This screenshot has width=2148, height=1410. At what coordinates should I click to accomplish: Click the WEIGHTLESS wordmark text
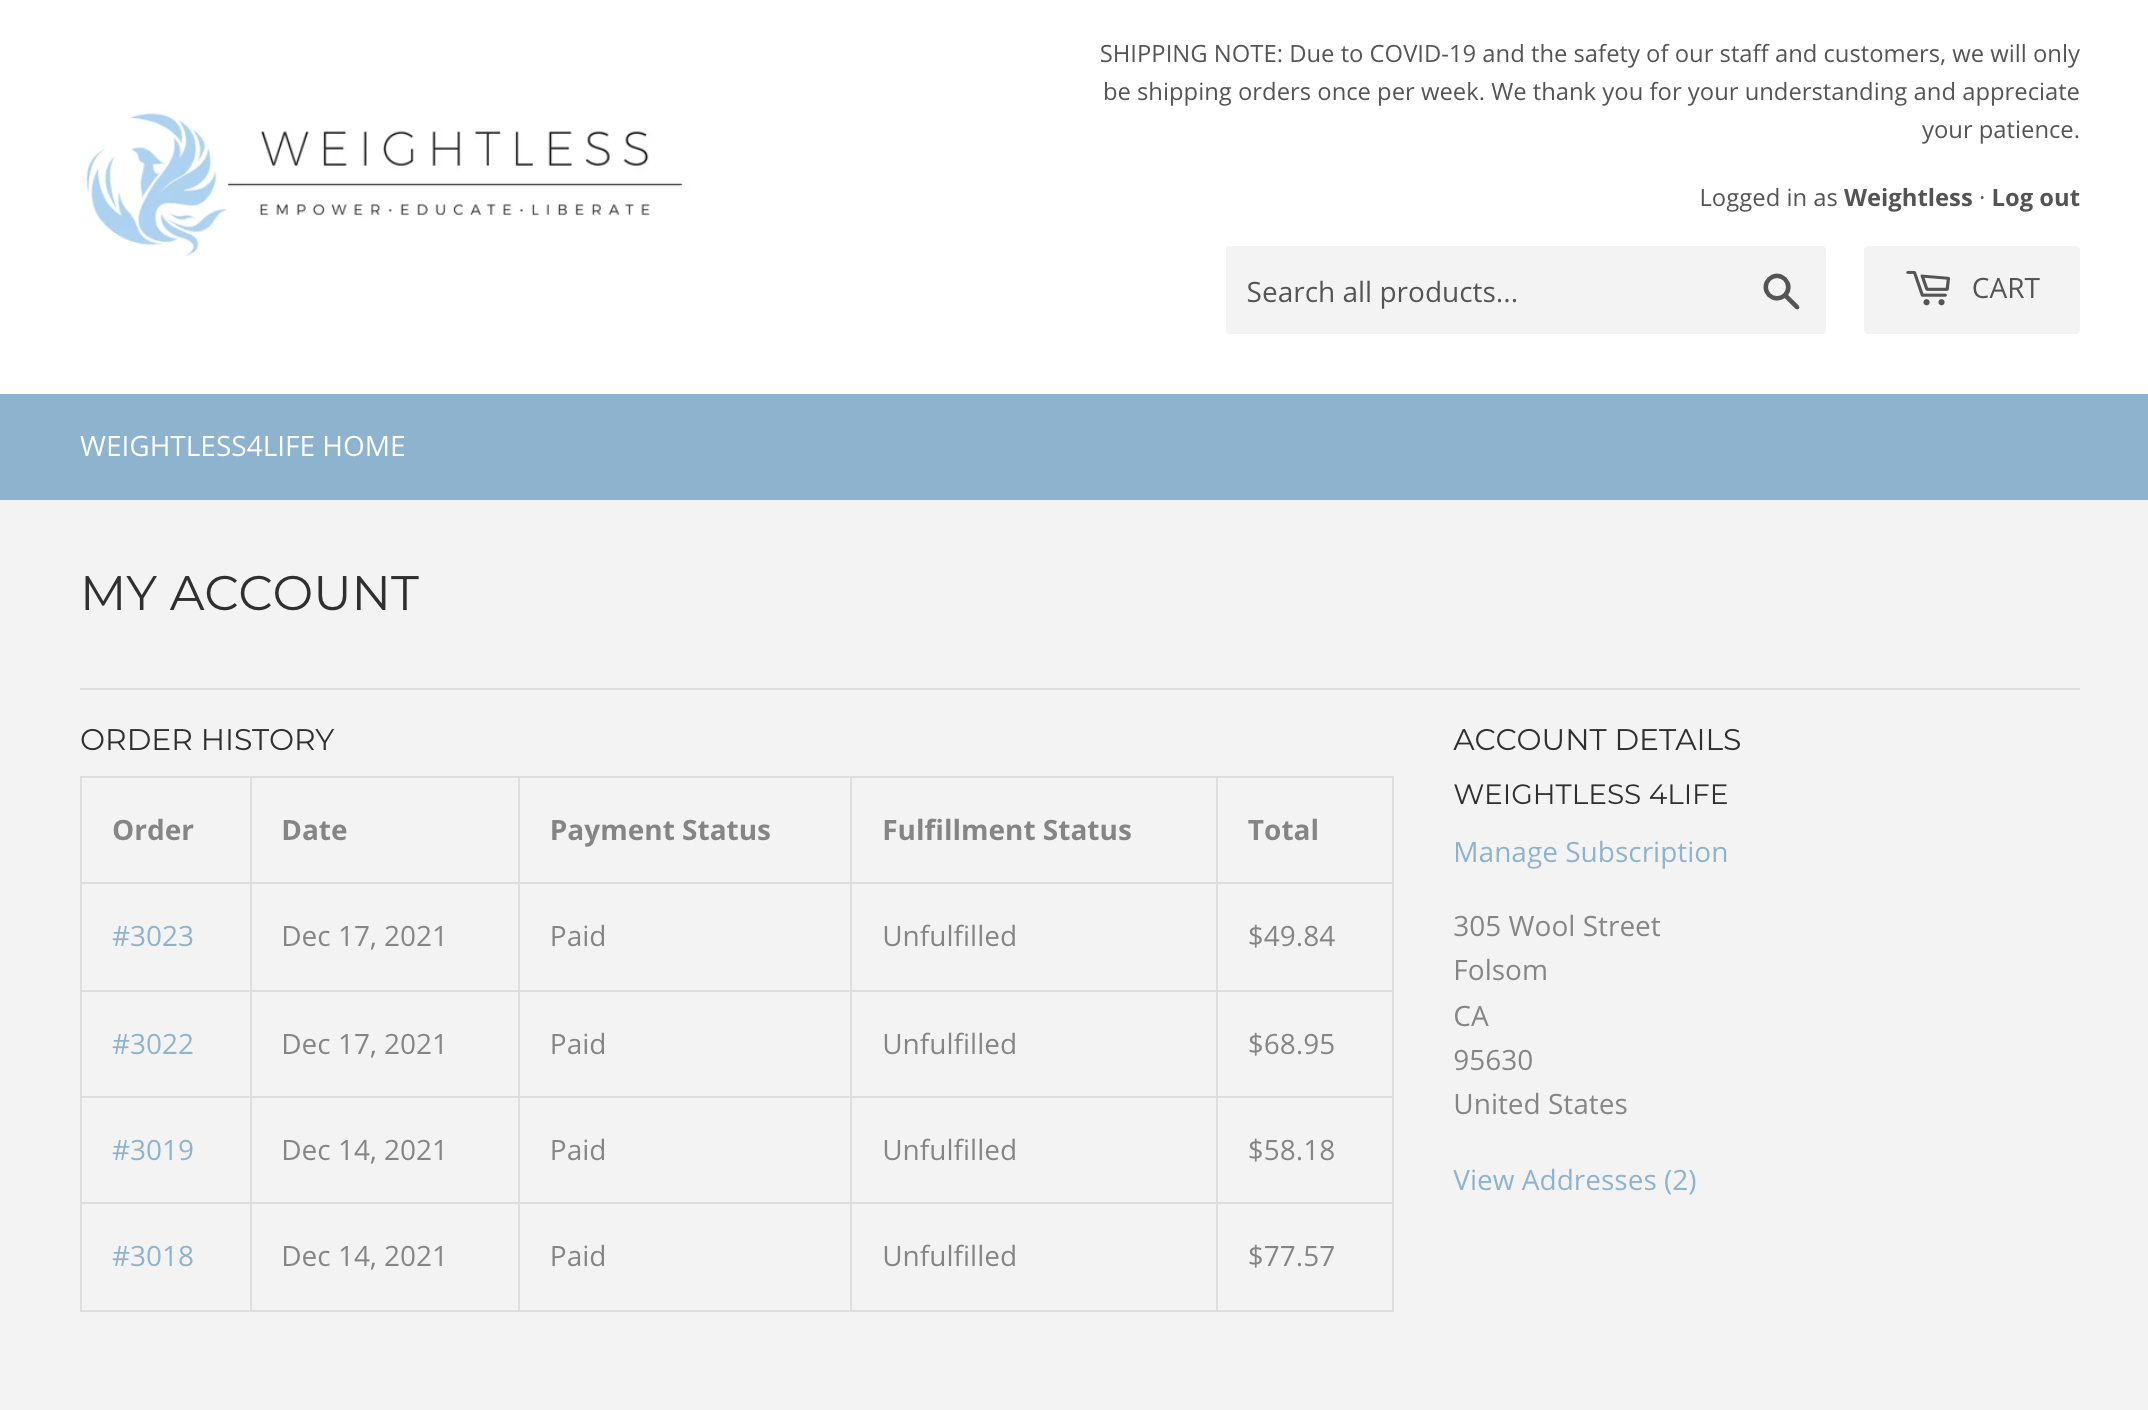[456, 150]
